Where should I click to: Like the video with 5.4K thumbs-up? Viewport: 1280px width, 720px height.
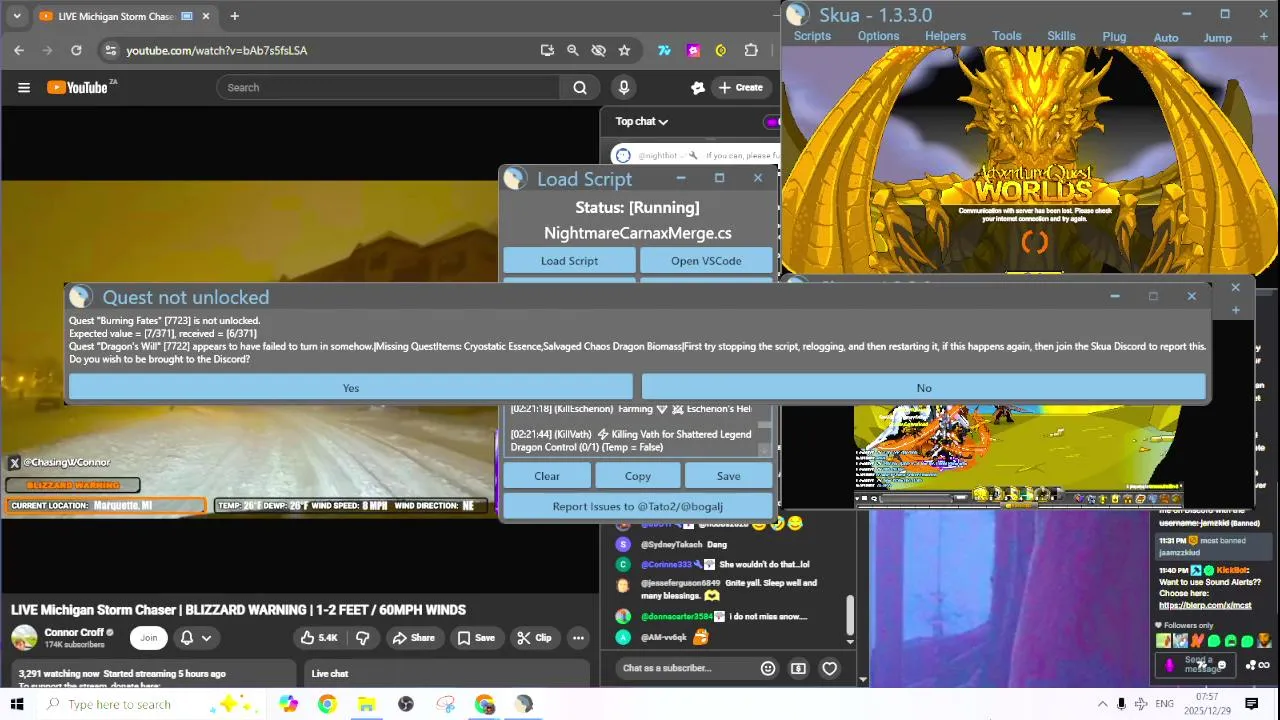click(x=319, y=638)
